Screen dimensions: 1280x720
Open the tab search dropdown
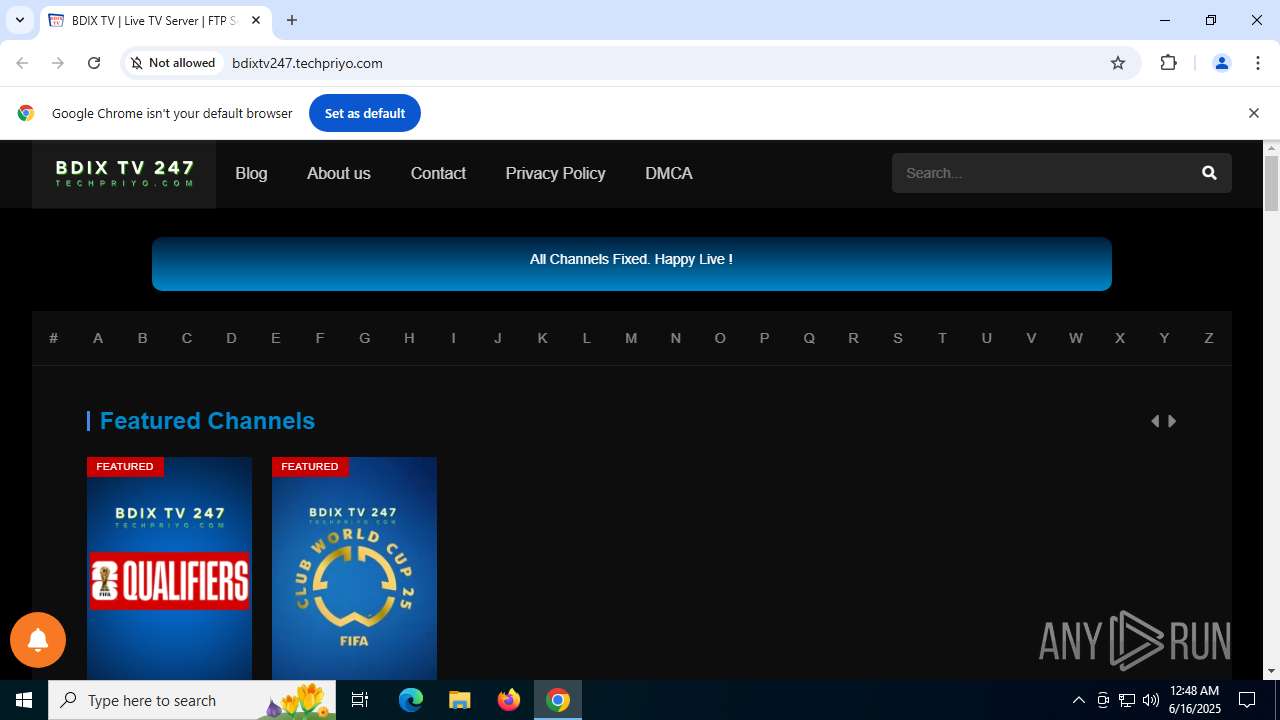click(20, 20)
